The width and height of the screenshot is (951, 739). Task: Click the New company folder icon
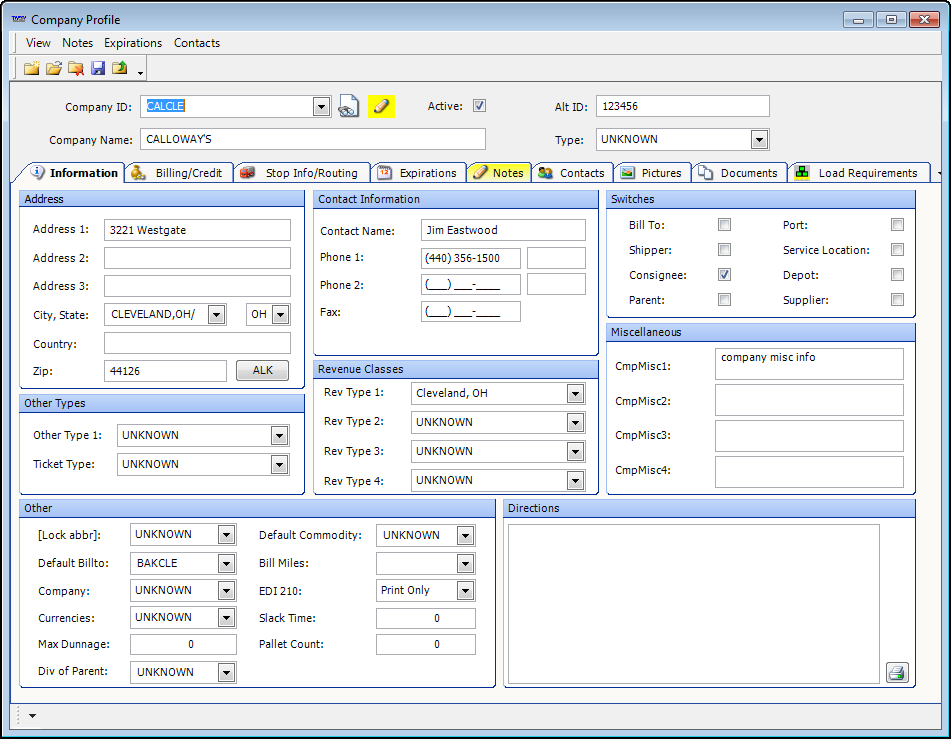tap(32, 68)
